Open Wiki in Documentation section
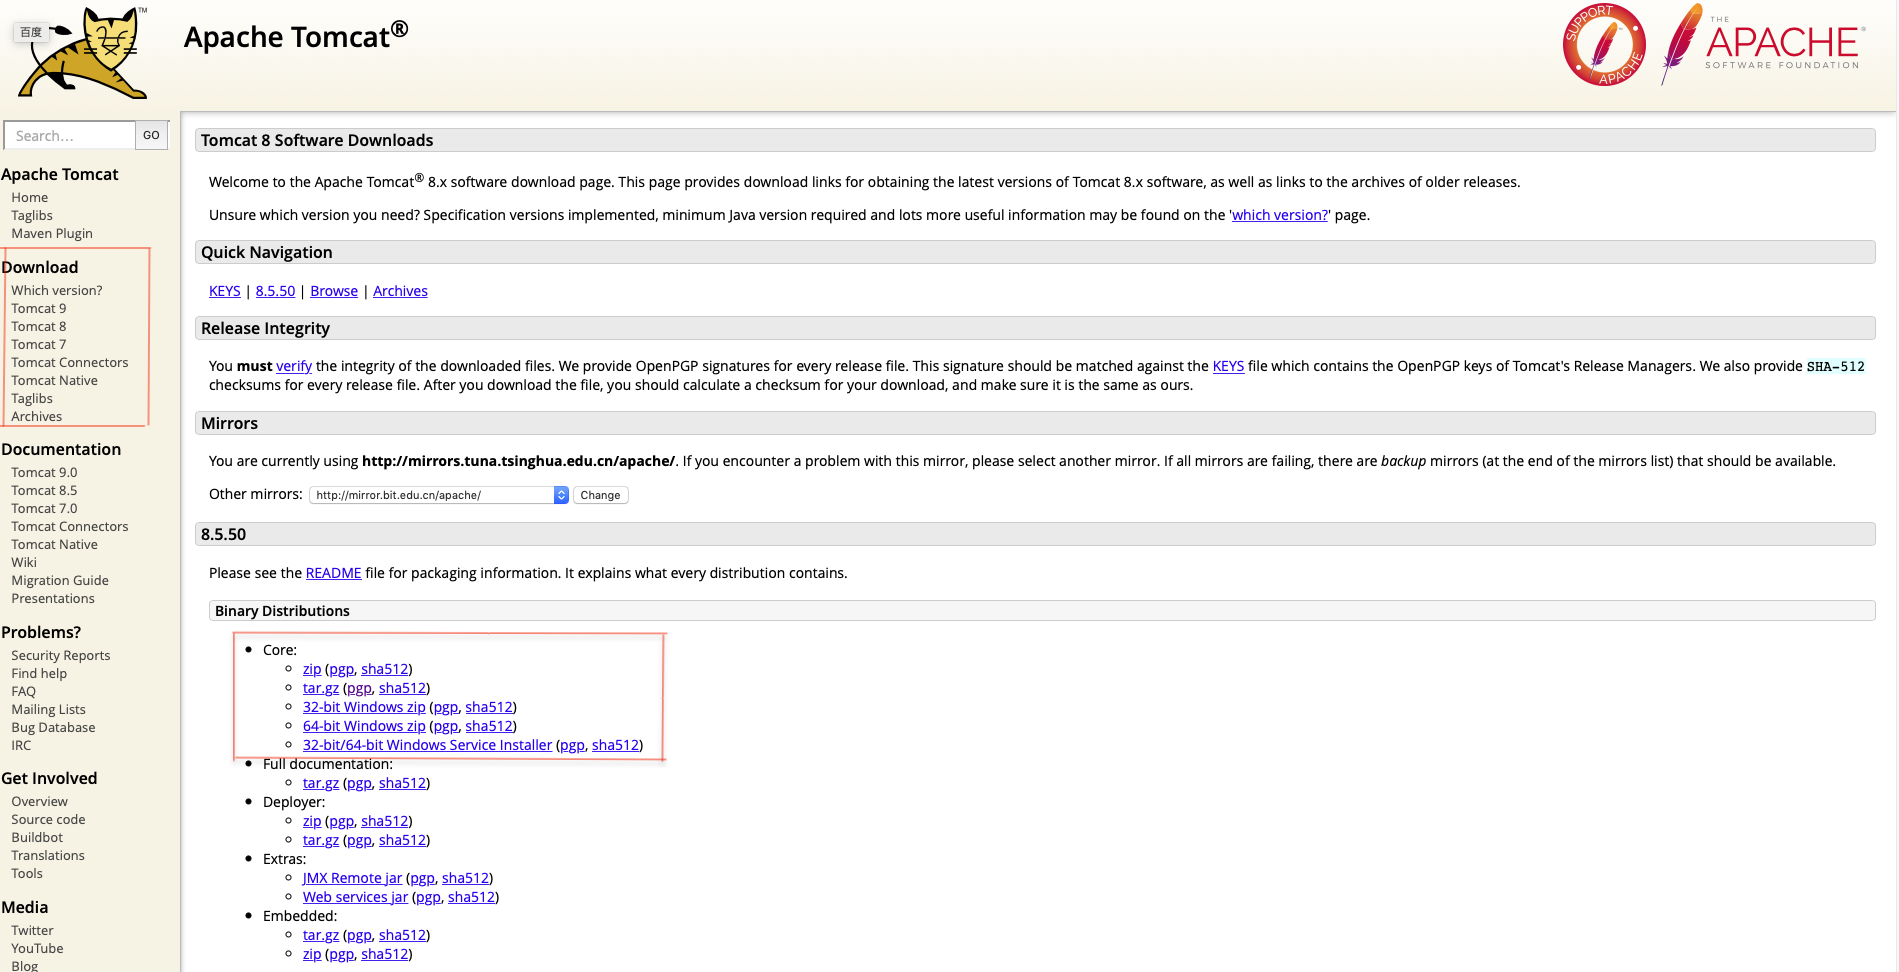The image size is (1899, 972). point(24,562)
